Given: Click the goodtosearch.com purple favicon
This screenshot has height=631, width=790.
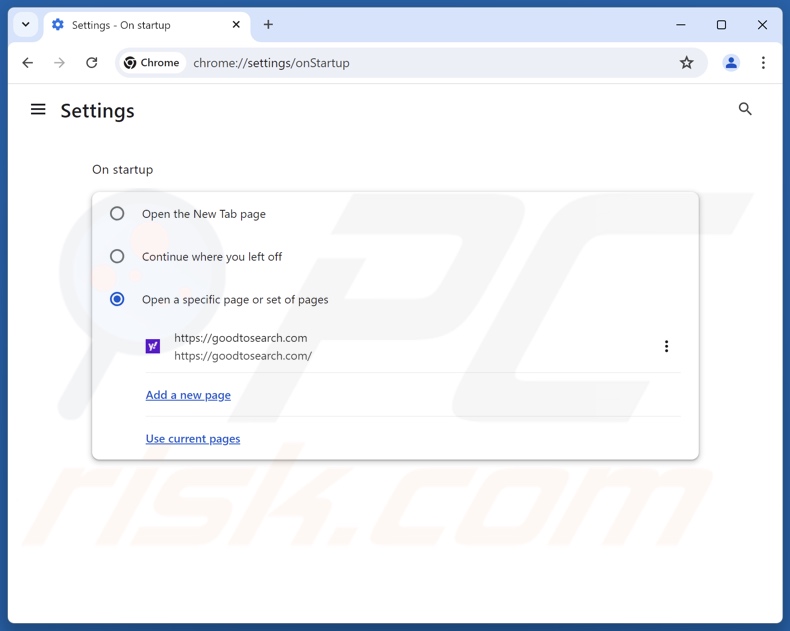Looking at the screenshot, I should [153, 346].
